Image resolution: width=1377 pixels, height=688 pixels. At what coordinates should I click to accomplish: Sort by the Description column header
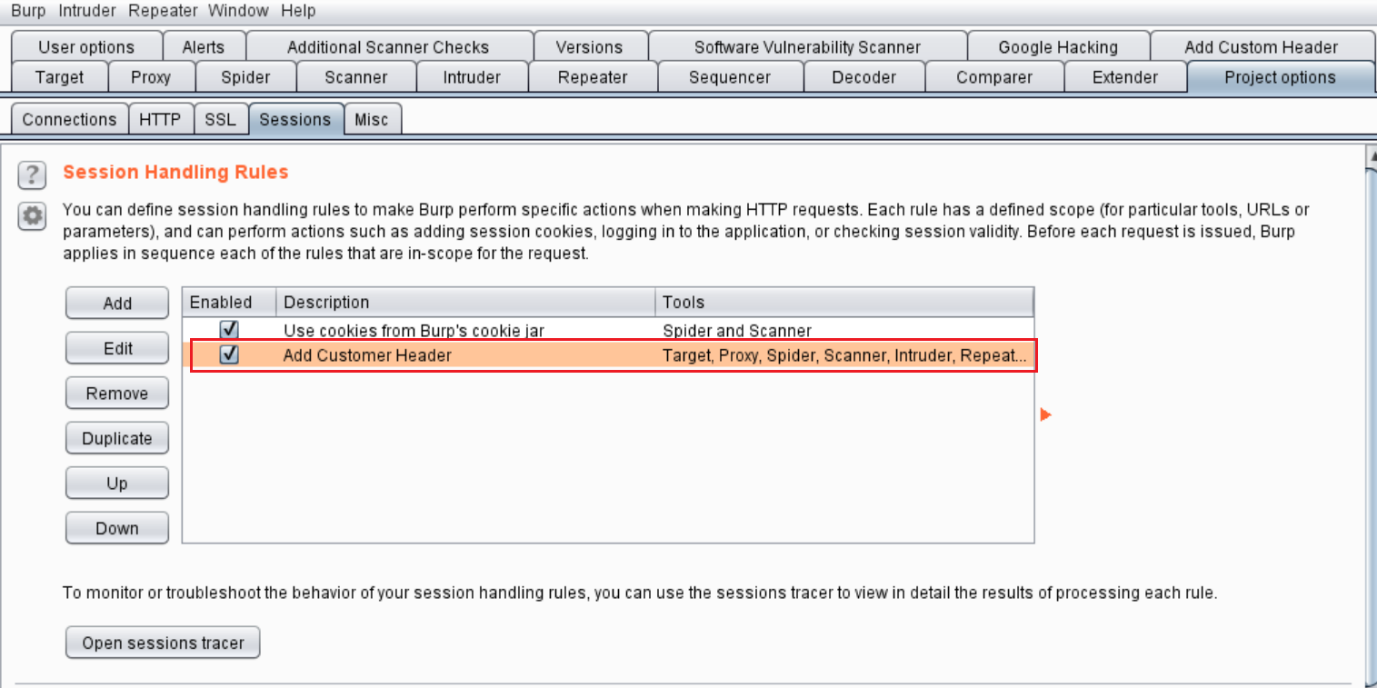(x=466, y=302)
